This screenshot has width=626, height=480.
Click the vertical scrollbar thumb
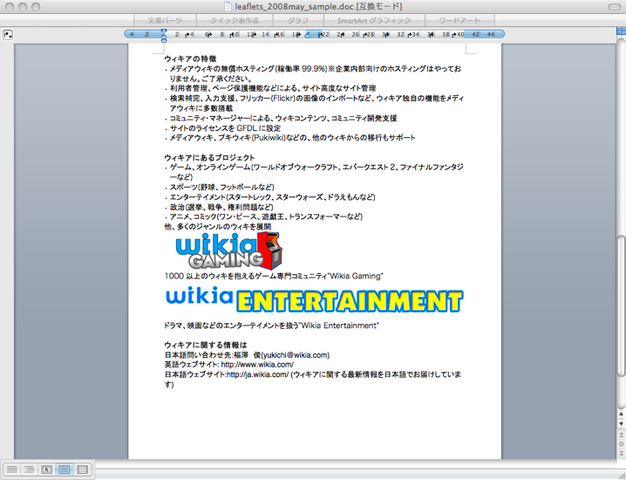(x=621, y=306)
